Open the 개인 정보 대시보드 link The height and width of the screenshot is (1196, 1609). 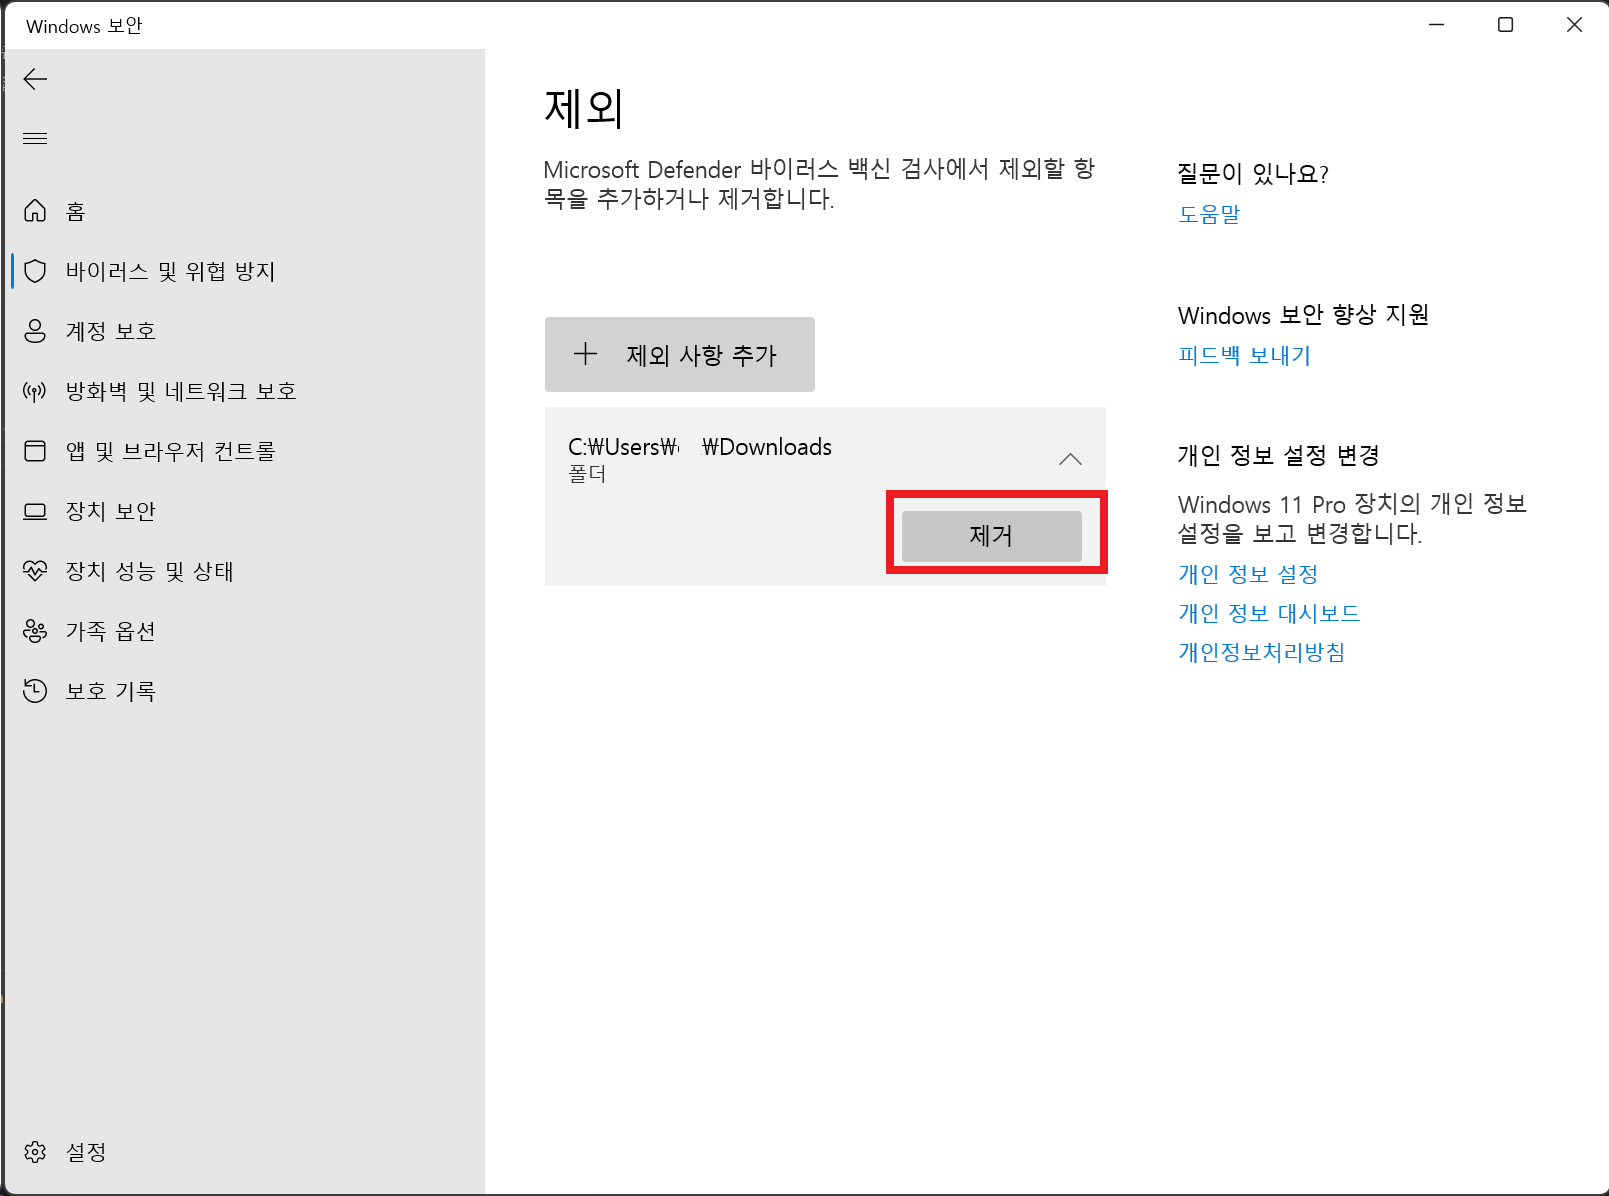click(x=1269, y=613)
